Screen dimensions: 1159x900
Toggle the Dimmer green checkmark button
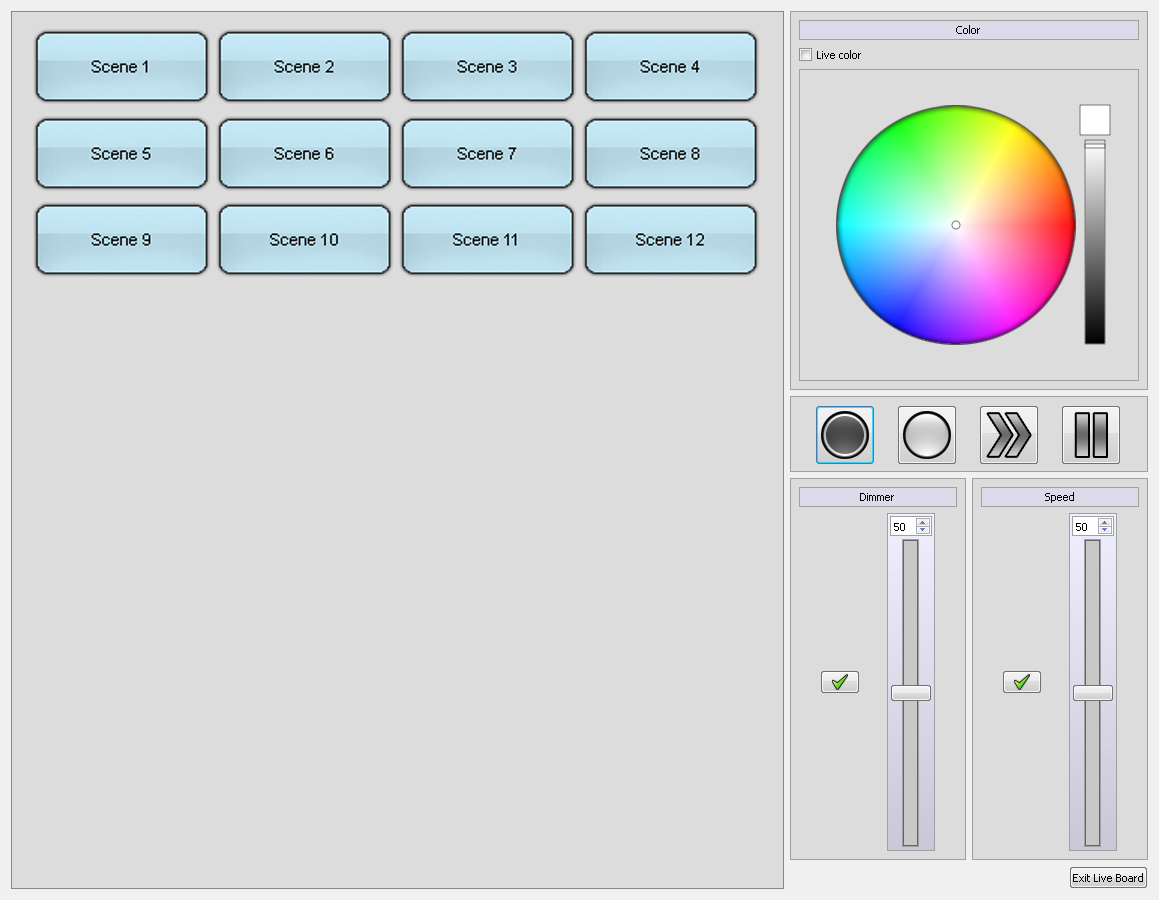tap(840, 682)
